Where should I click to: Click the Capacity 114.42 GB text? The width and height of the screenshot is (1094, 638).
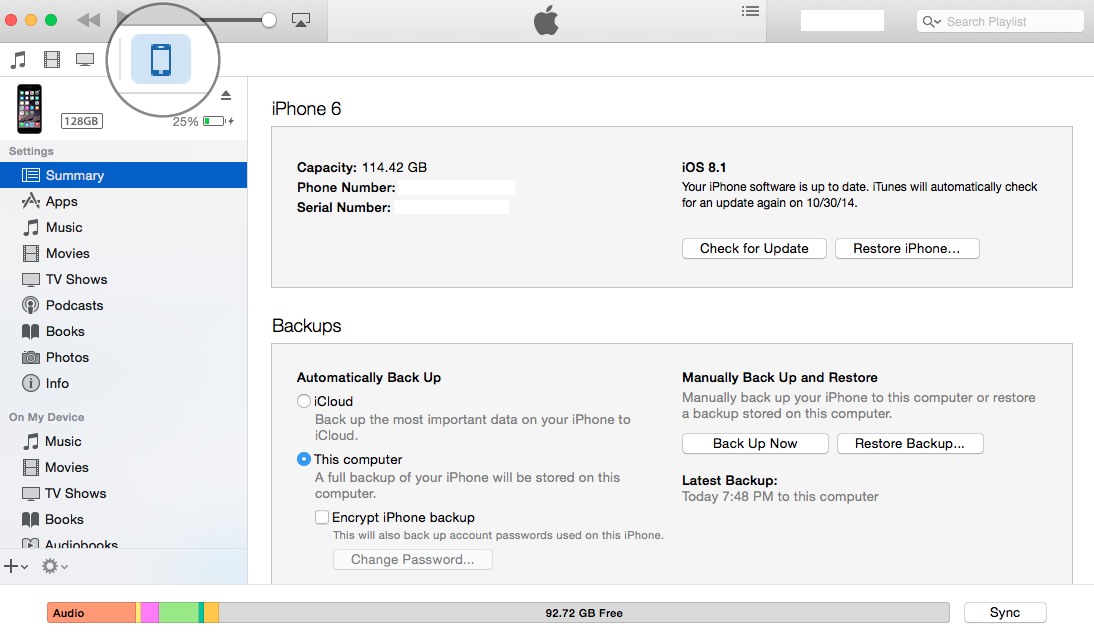click(x=361, y=168)
